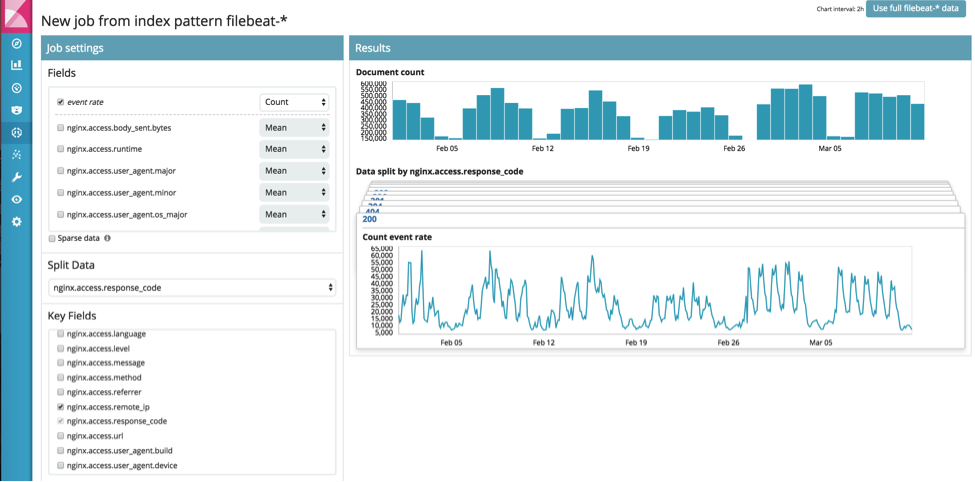Click Use full filebeat-* data button

point(918,9)
